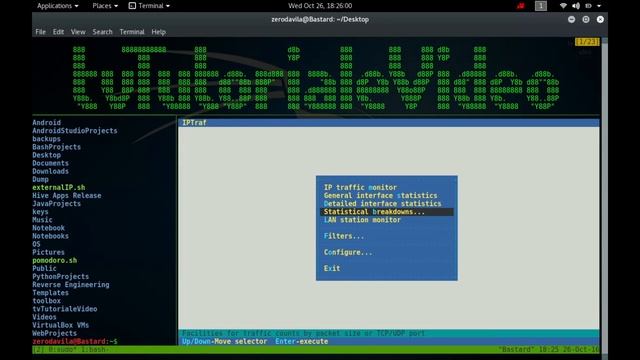Click the VirtualBox VMs entry
The width and height of the screenshot is (640, 360).
point(60,325)
